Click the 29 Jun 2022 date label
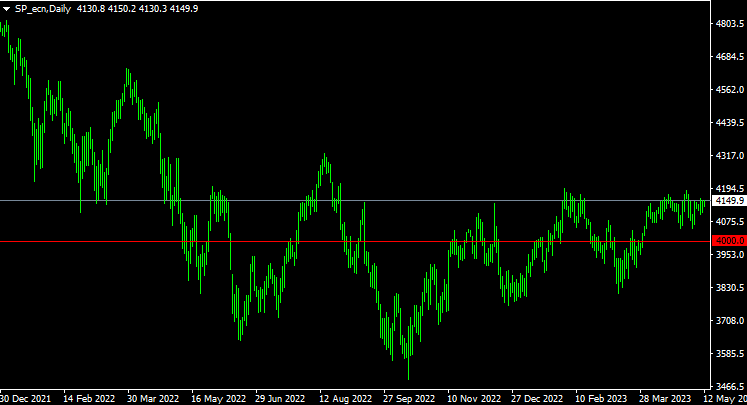The width and height of the screenshot is (747, 405). [x=280, y=398]
